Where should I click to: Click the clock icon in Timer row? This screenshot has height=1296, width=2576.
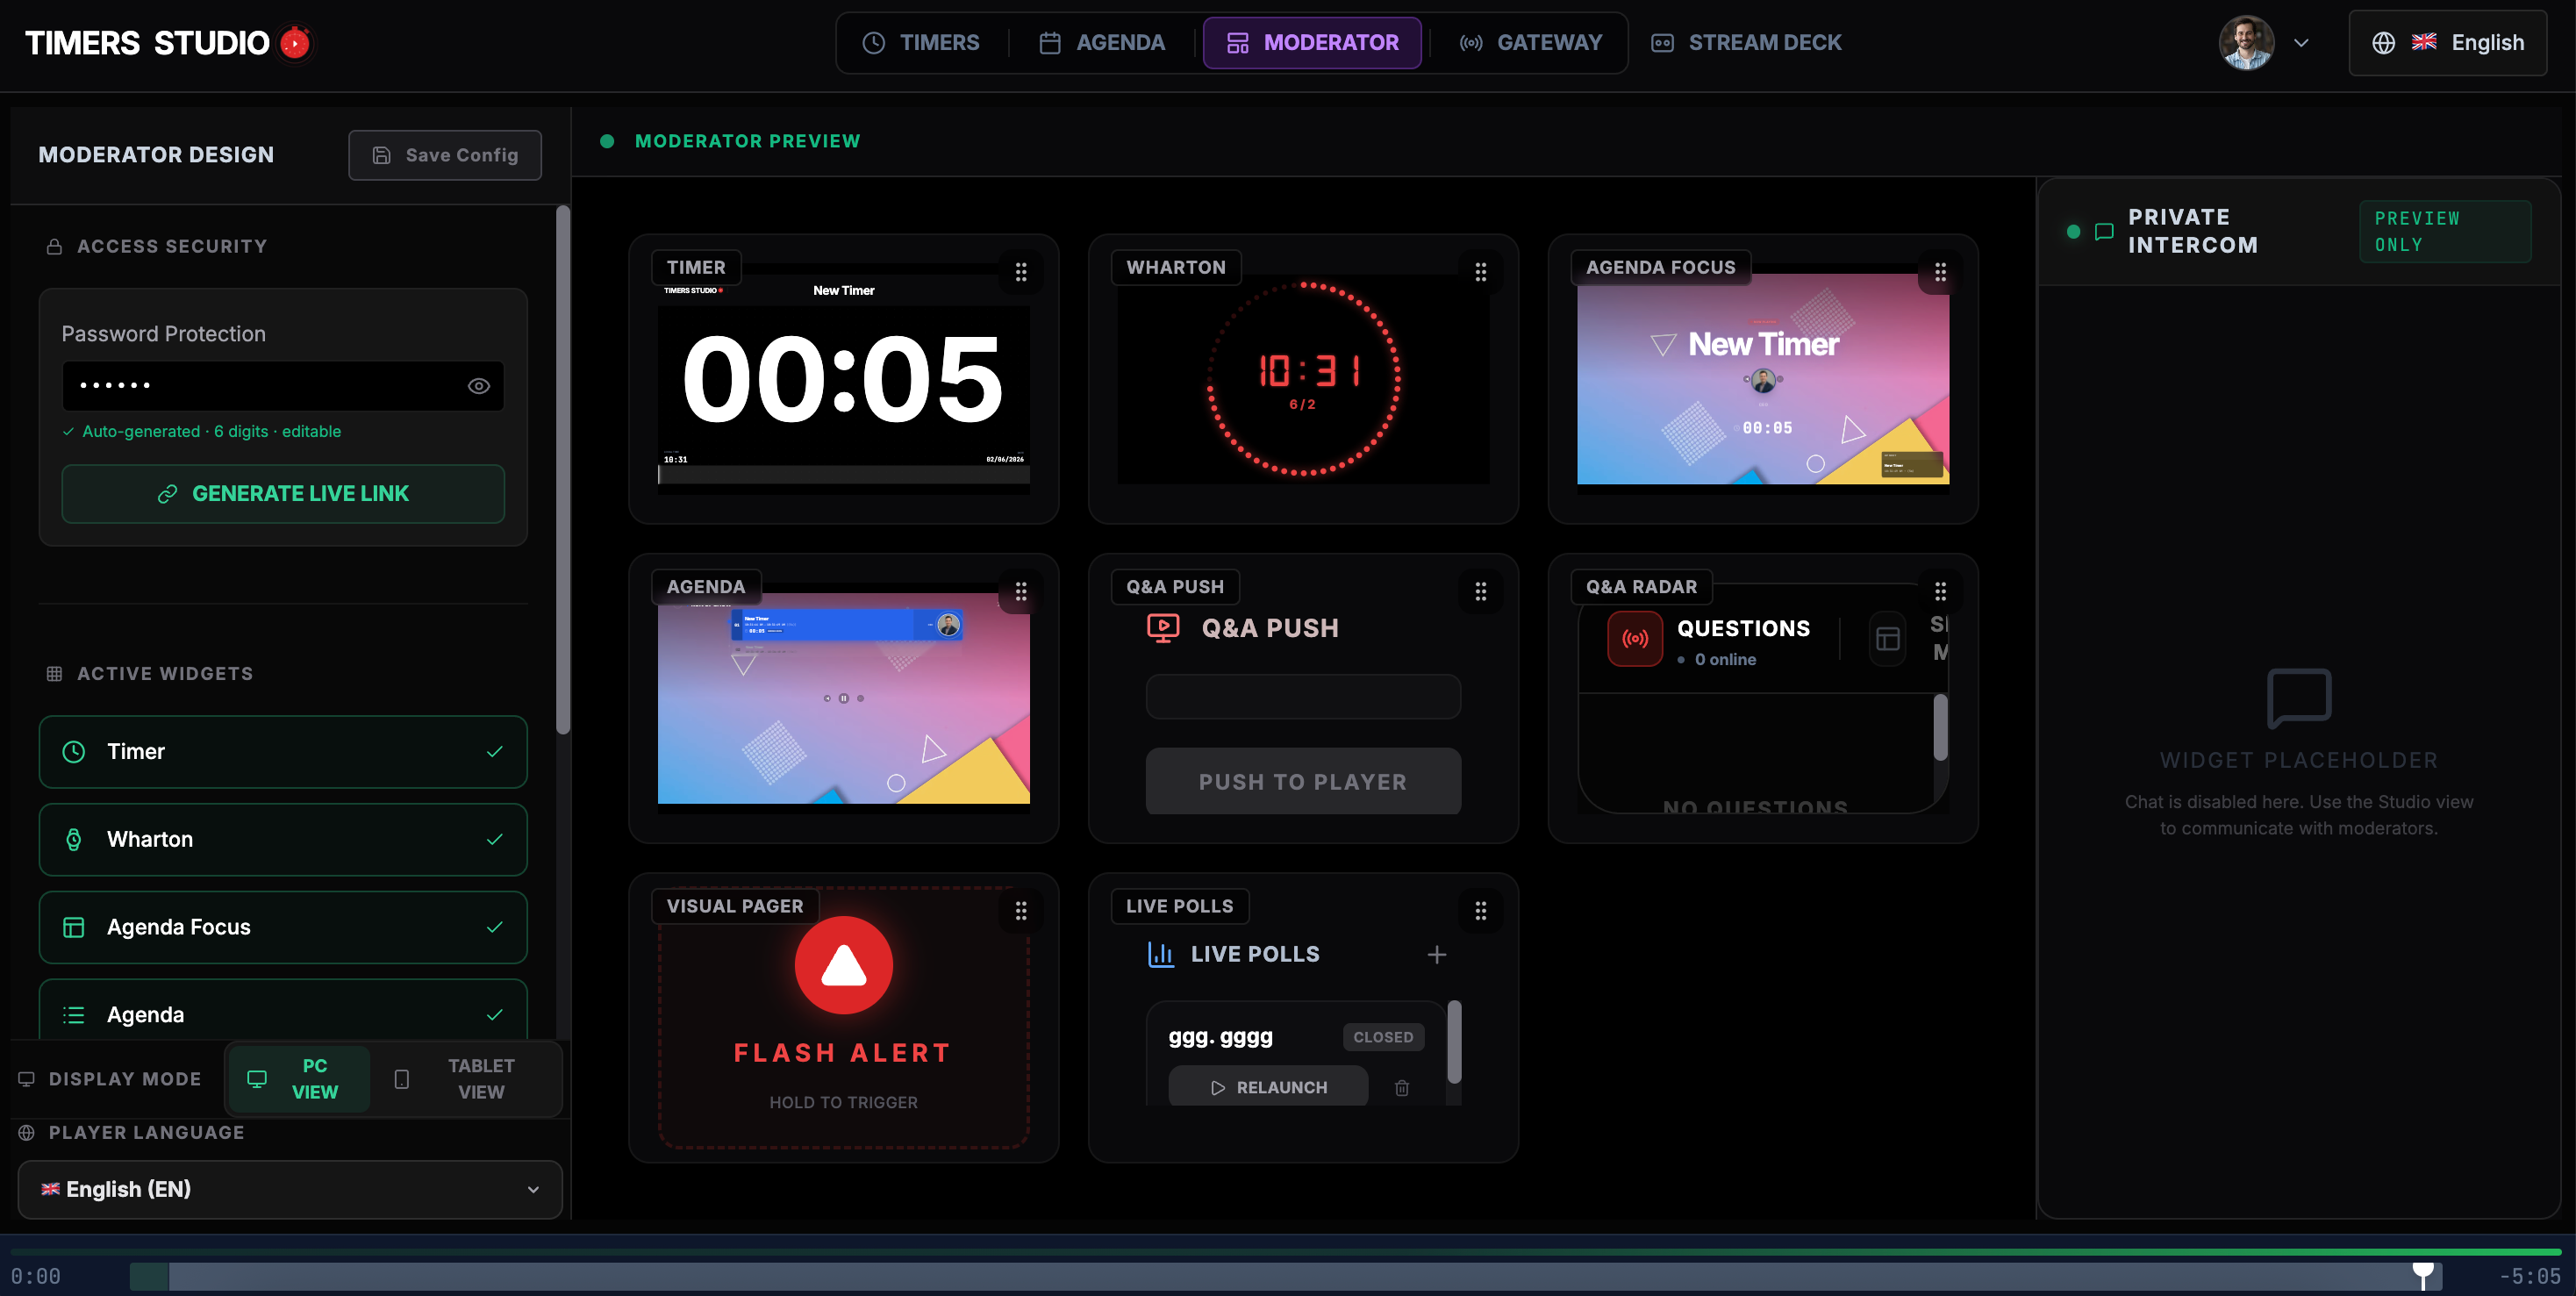[74, 752]
